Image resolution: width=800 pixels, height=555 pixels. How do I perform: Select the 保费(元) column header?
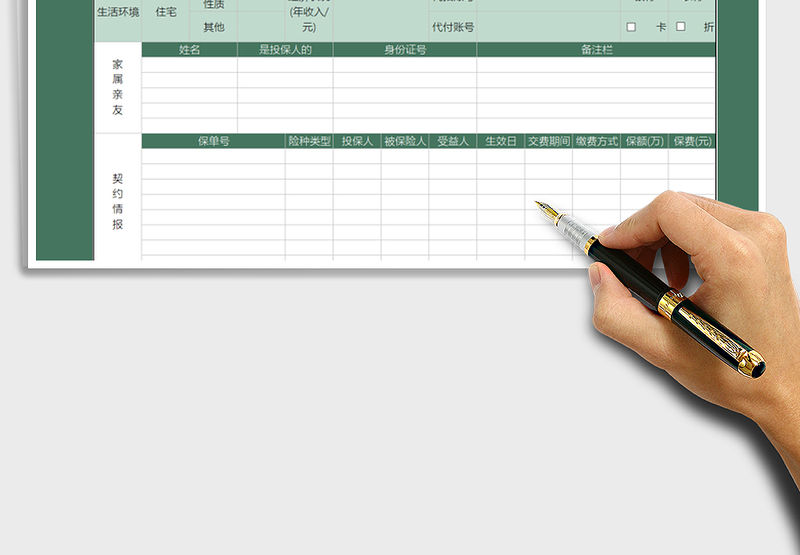tap(692, 141)
